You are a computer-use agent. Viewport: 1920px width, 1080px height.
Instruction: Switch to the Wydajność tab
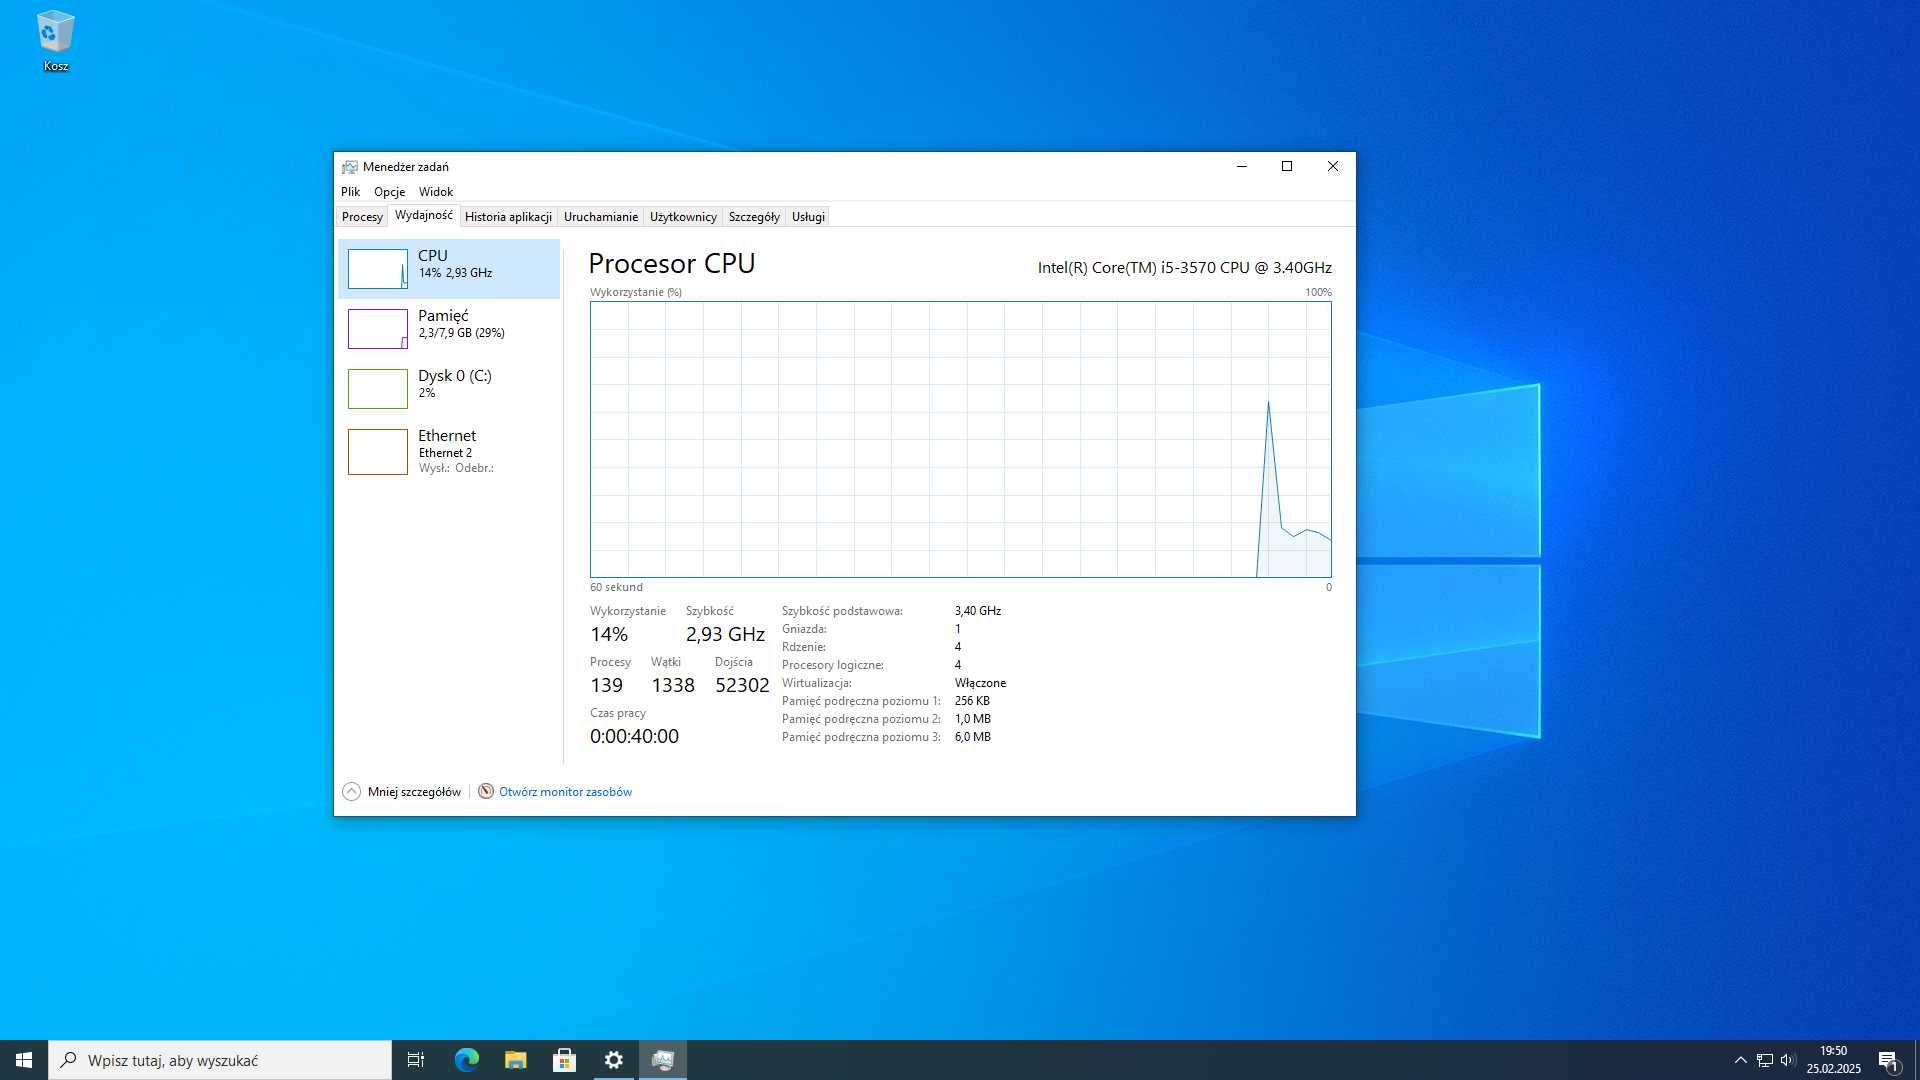[x=423, y=216]
